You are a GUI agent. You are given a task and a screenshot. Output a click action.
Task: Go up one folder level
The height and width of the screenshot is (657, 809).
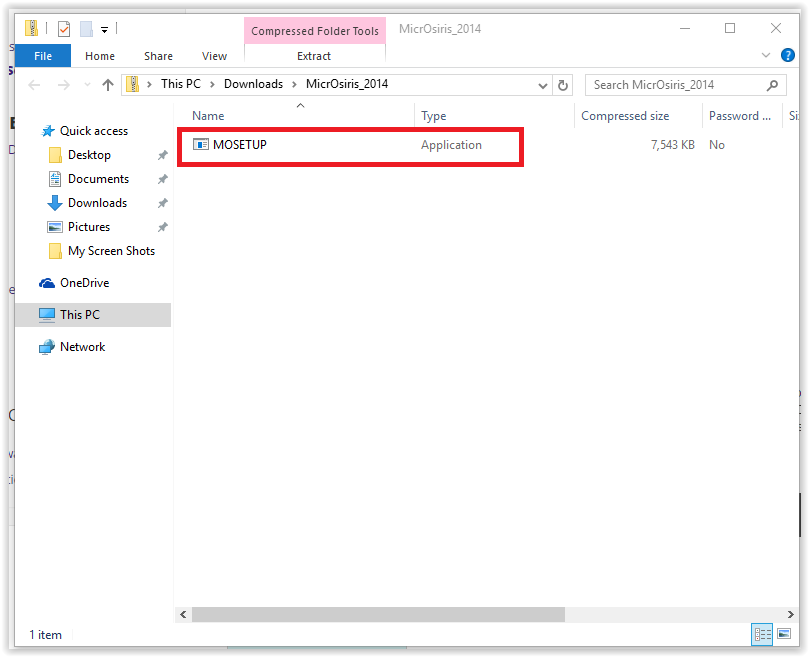[x=107, y=85]
